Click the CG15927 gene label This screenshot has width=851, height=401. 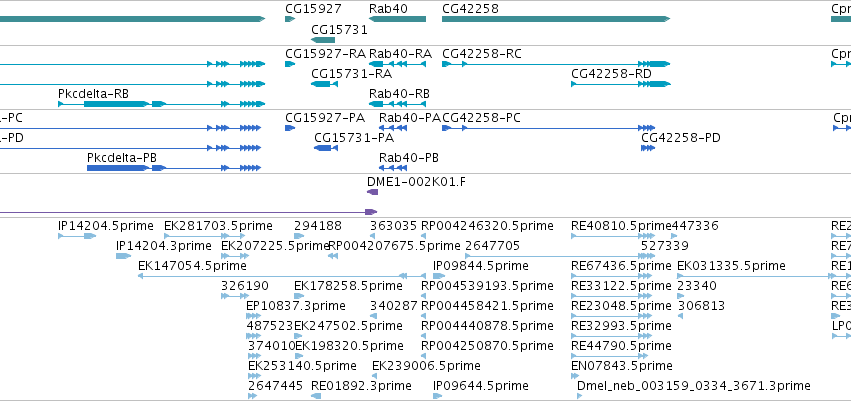[313, 9]
